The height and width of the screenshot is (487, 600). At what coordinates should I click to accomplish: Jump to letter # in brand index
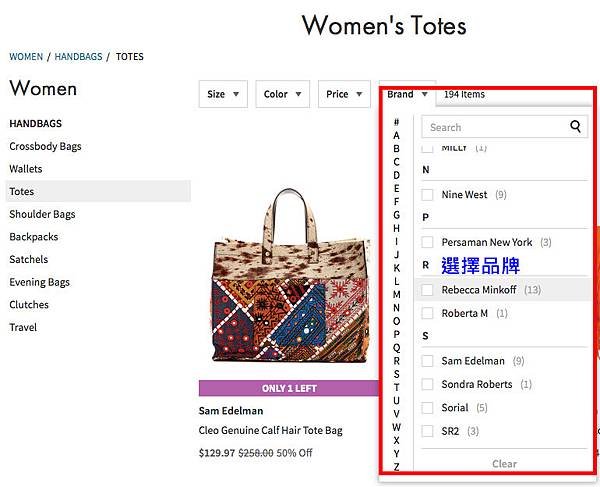(396, 122)
